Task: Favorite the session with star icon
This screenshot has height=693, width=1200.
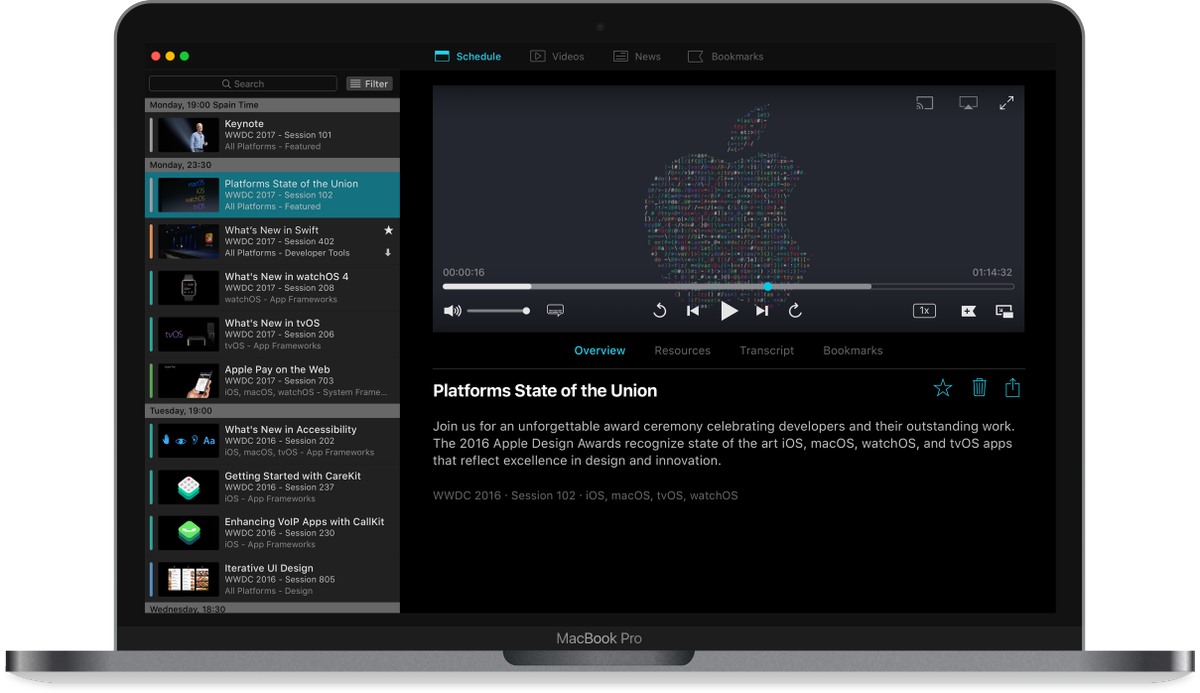Action: point(943,388)
